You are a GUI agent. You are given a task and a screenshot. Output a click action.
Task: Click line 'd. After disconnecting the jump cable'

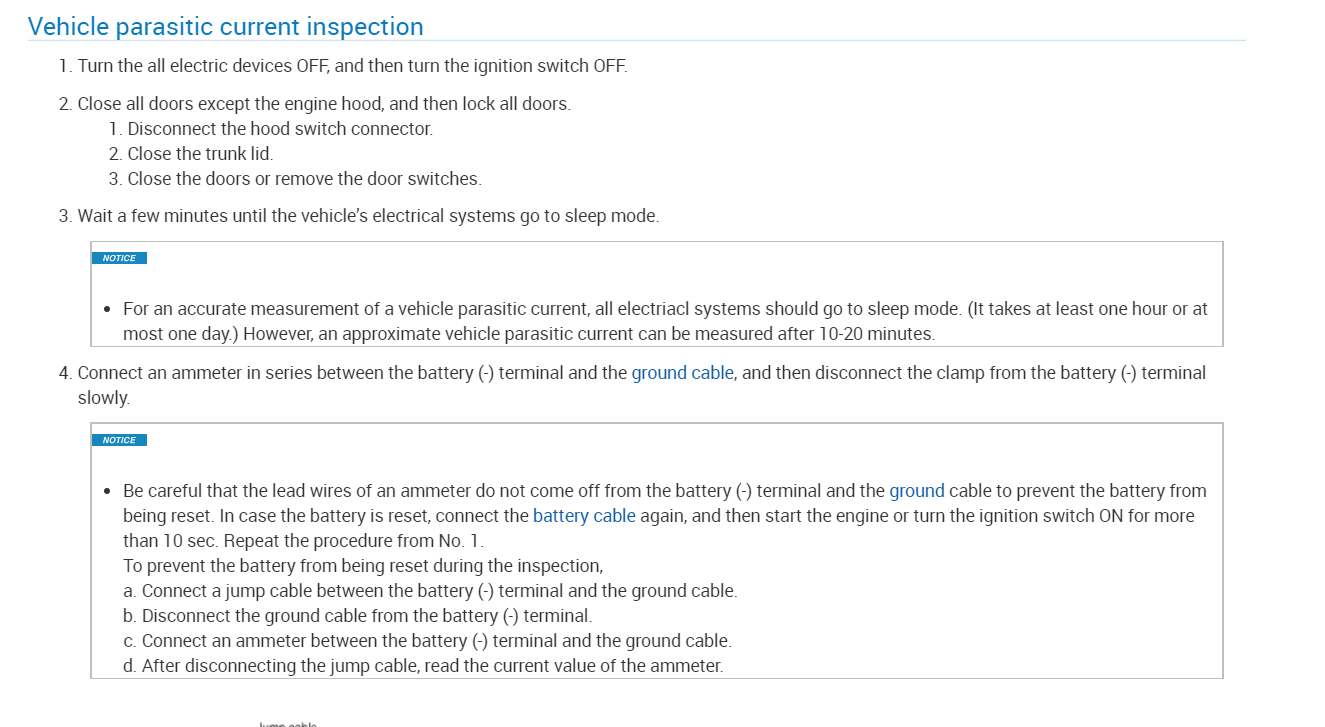[423, 666]
